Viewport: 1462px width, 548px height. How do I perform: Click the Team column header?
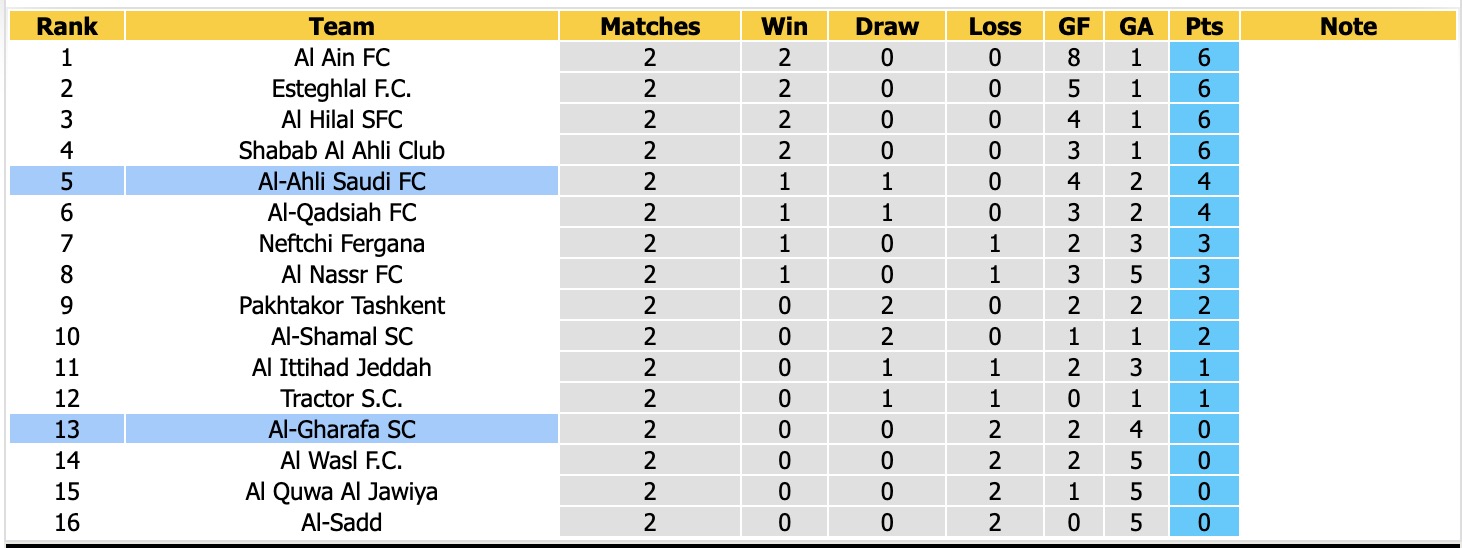pyautogui.click(x=342, y=27)
